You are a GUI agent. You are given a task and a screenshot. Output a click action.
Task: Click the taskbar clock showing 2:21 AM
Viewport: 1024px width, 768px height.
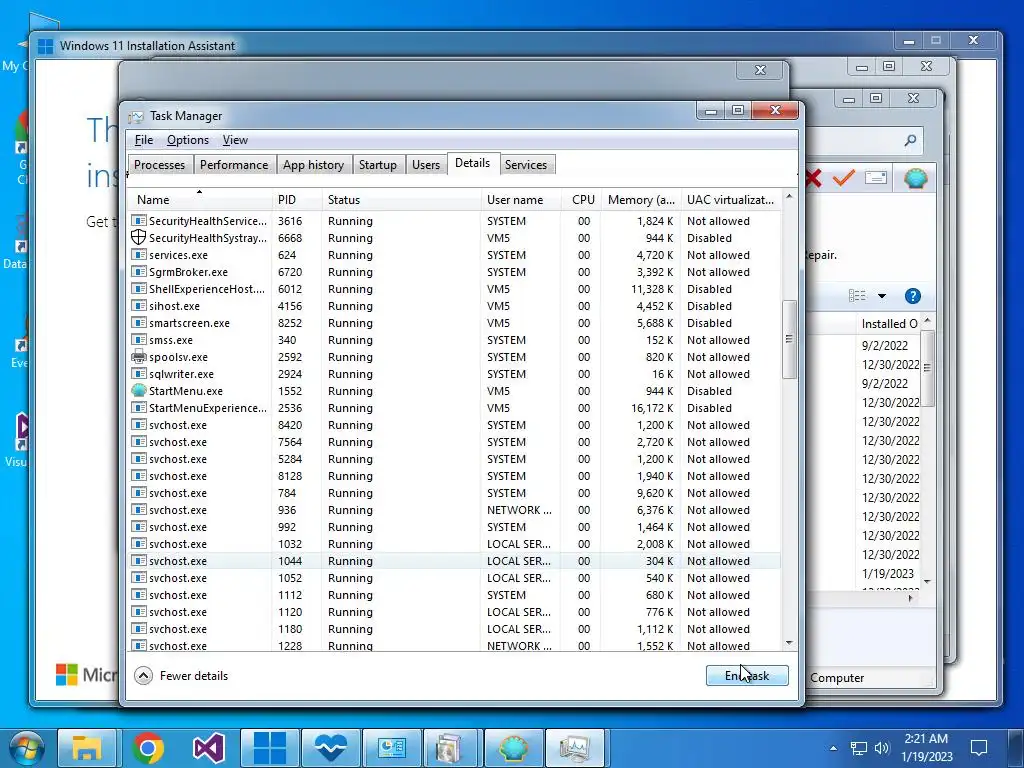coord(927,748)
